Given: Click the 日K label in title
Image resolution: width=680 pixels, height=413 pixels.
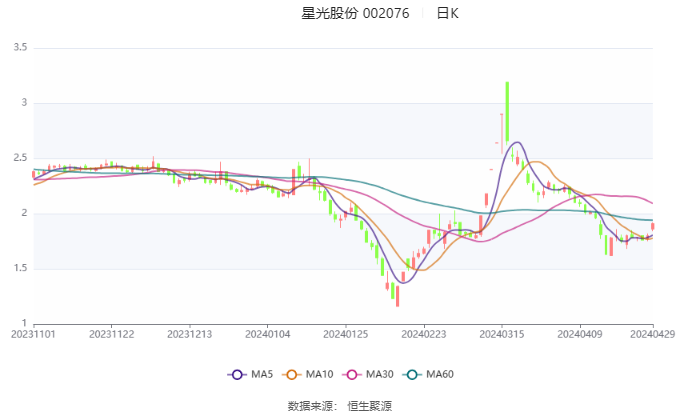Looking at the screenshot, I should pos(448,13).
